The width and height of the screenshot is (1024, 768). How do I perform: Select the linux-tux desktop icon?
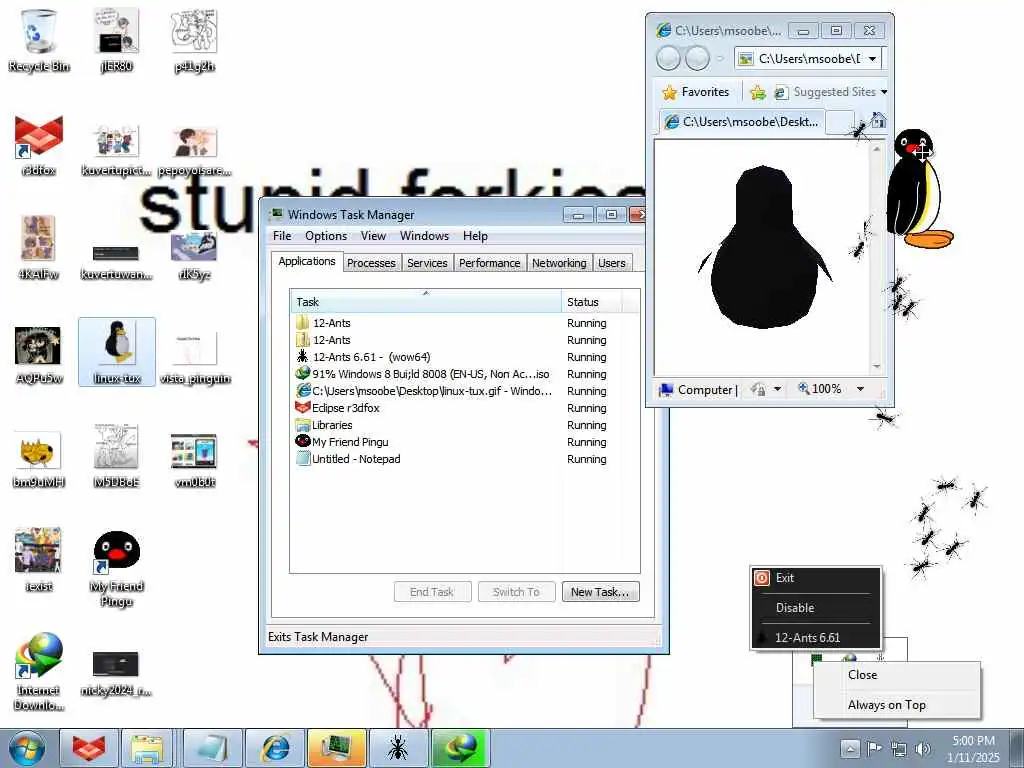(x=117, y=351)
